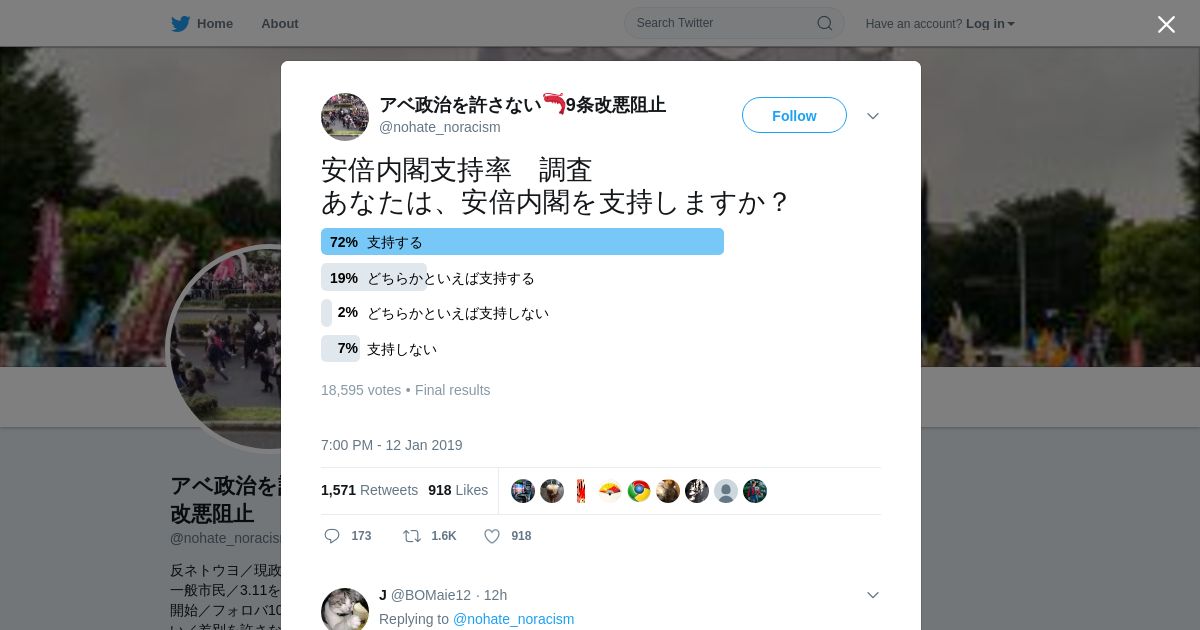This screenshot has width=1200, height=630.
Task: Follow the @nohate_noracism account
Action: (x=794, y=115)
